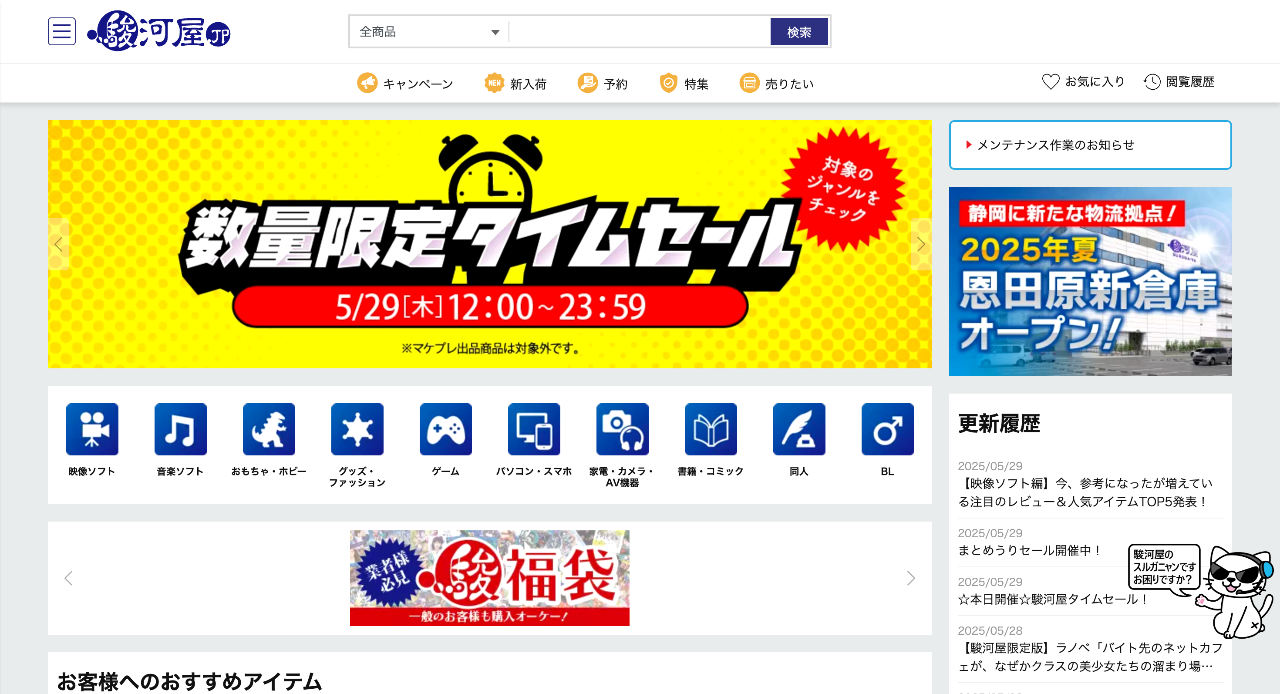Open the 恩田原新倉庫オープン banner
The width and height of the screenshot is (1280, 694).
(x=1090, y=281)
